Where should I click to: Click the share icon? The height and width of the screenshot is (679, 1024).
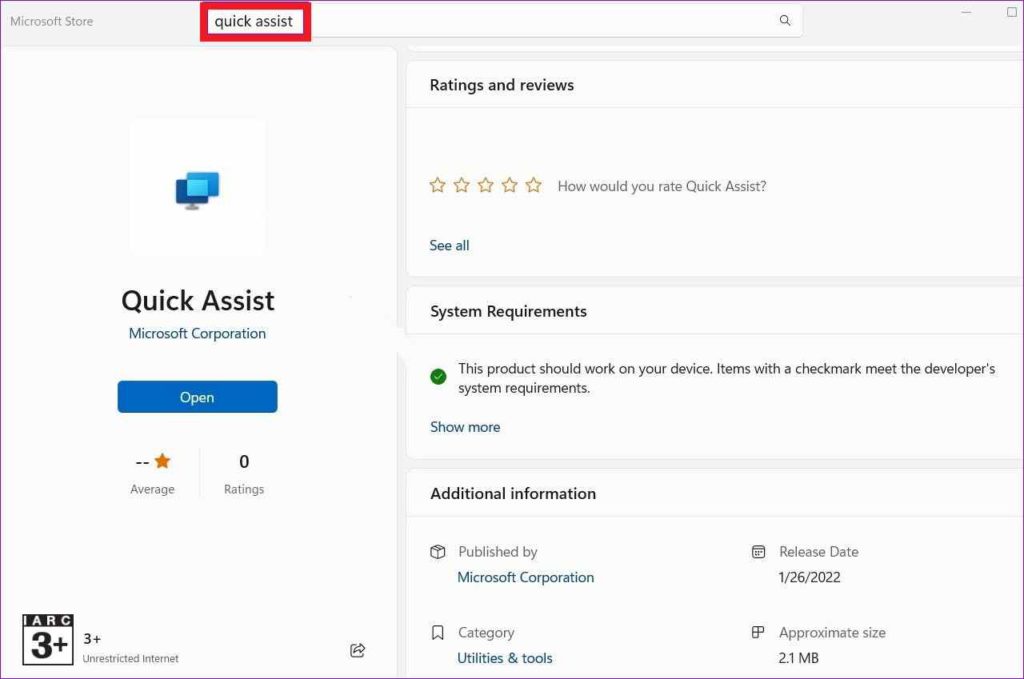357,650
